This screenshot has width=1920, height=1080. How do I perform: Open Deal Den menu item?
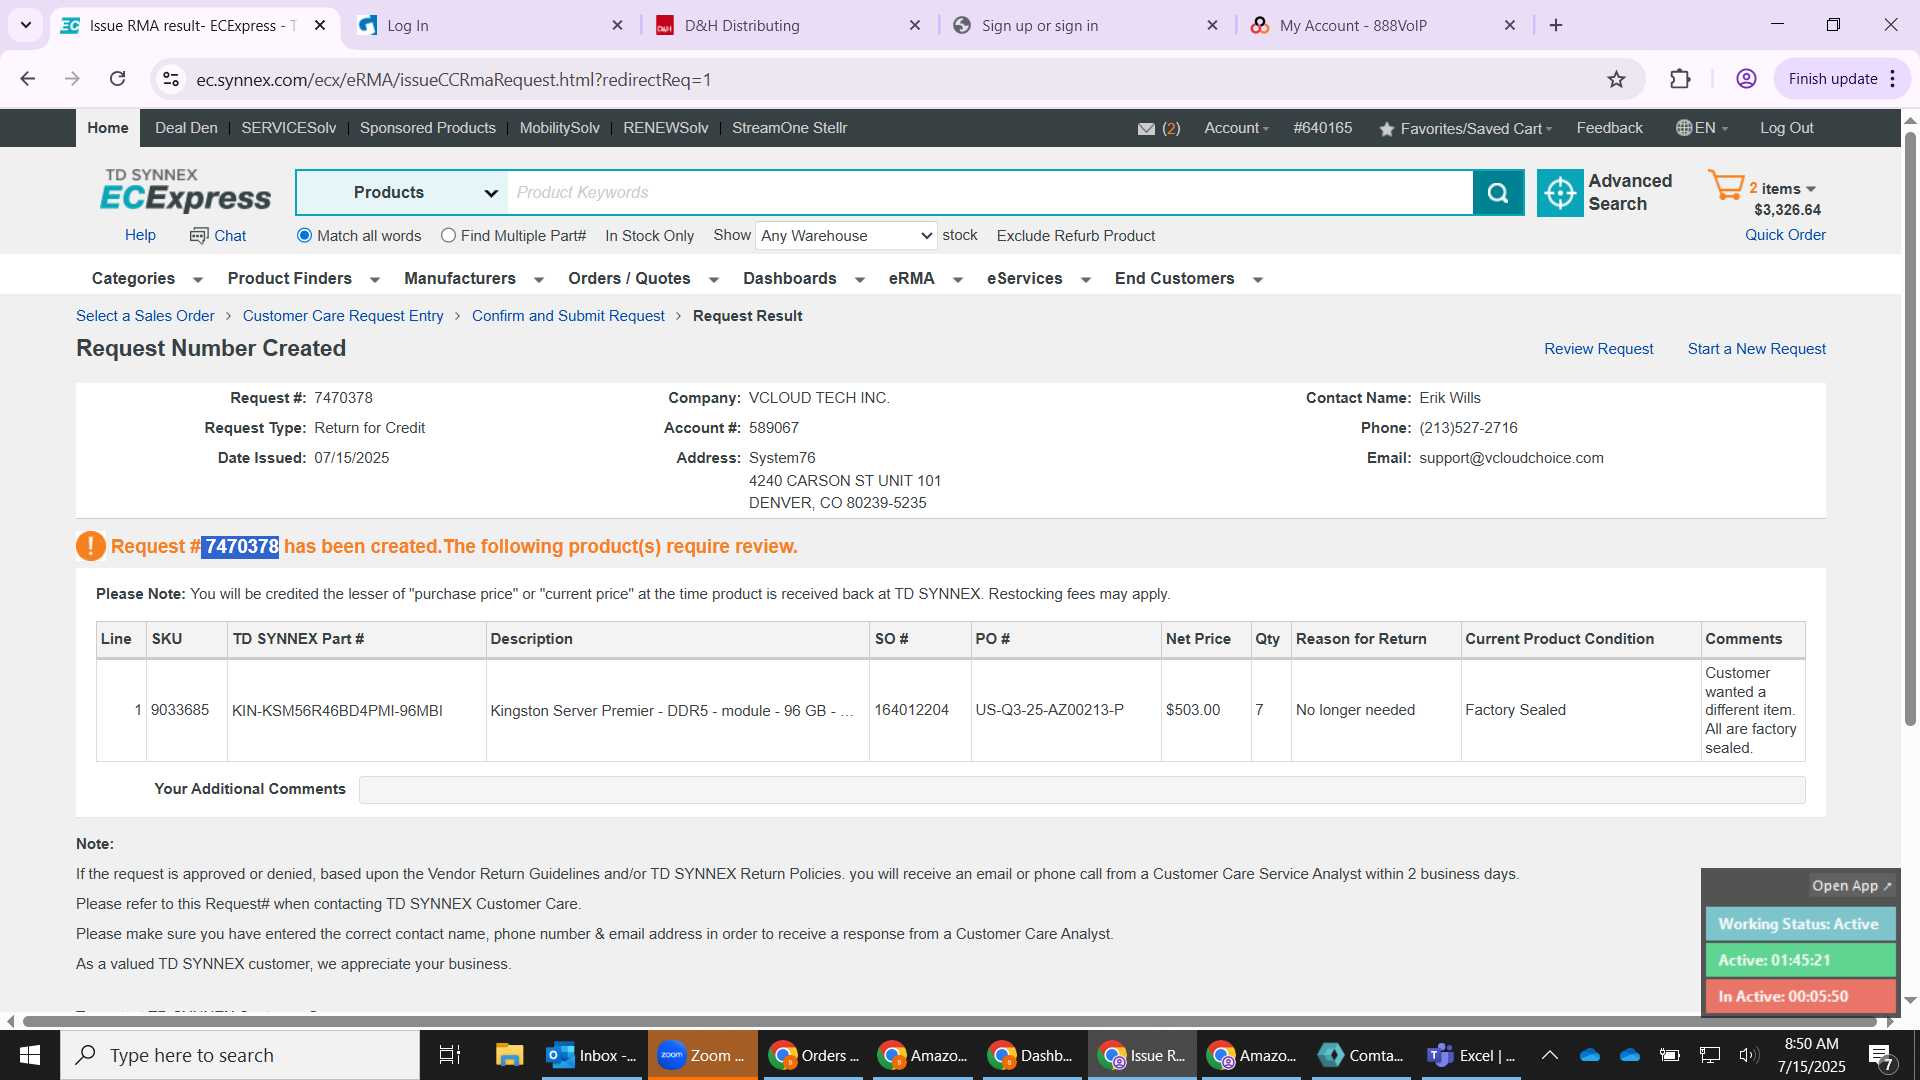(186, 128)
